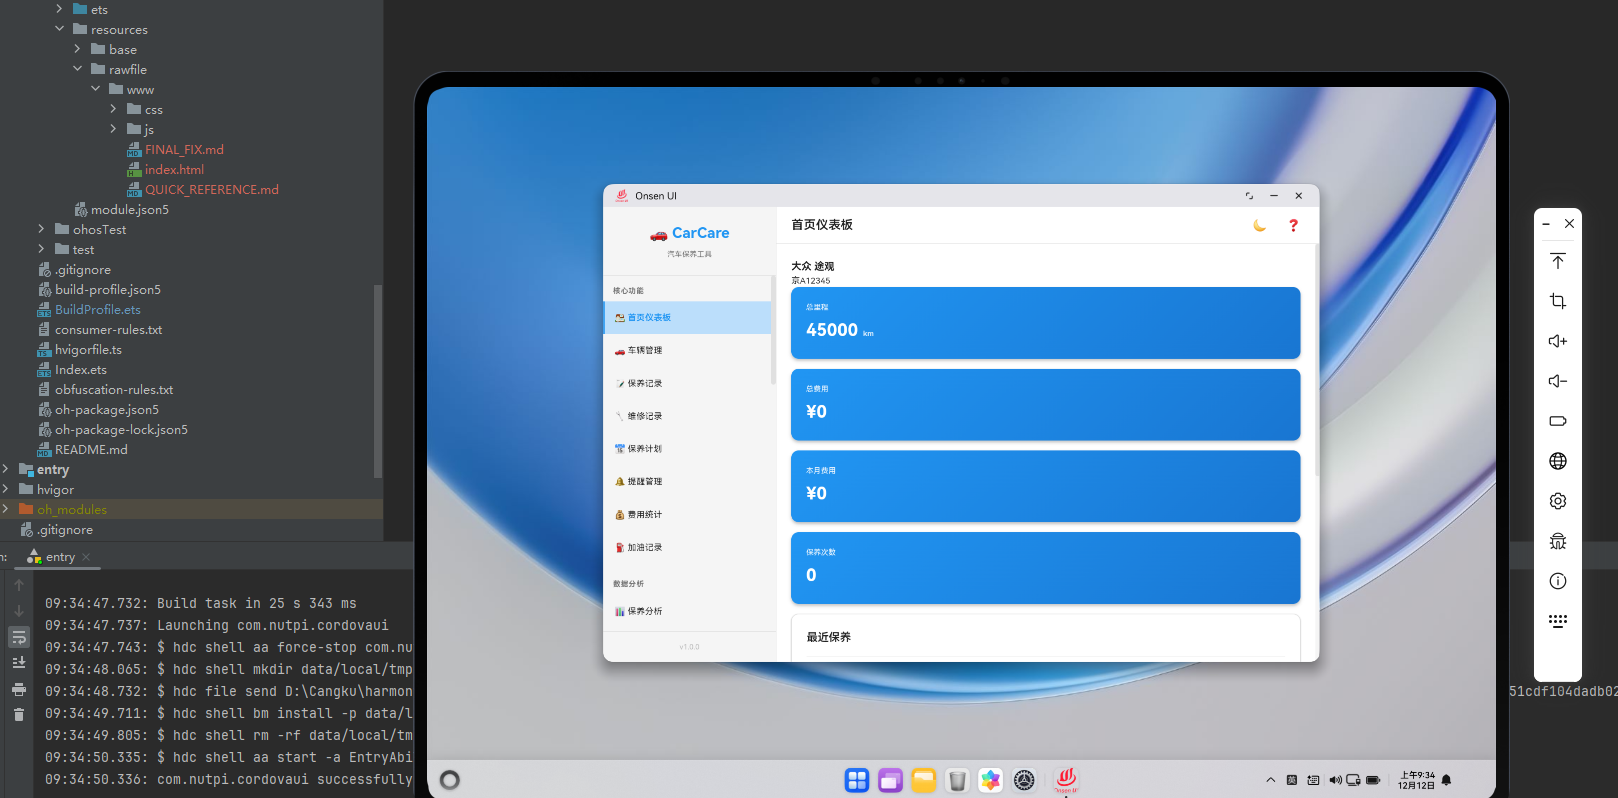The width and height of the screenshot is (1618, 798).
Task: Open purple multitask icon in dock
Action: (x=890, y=781)
